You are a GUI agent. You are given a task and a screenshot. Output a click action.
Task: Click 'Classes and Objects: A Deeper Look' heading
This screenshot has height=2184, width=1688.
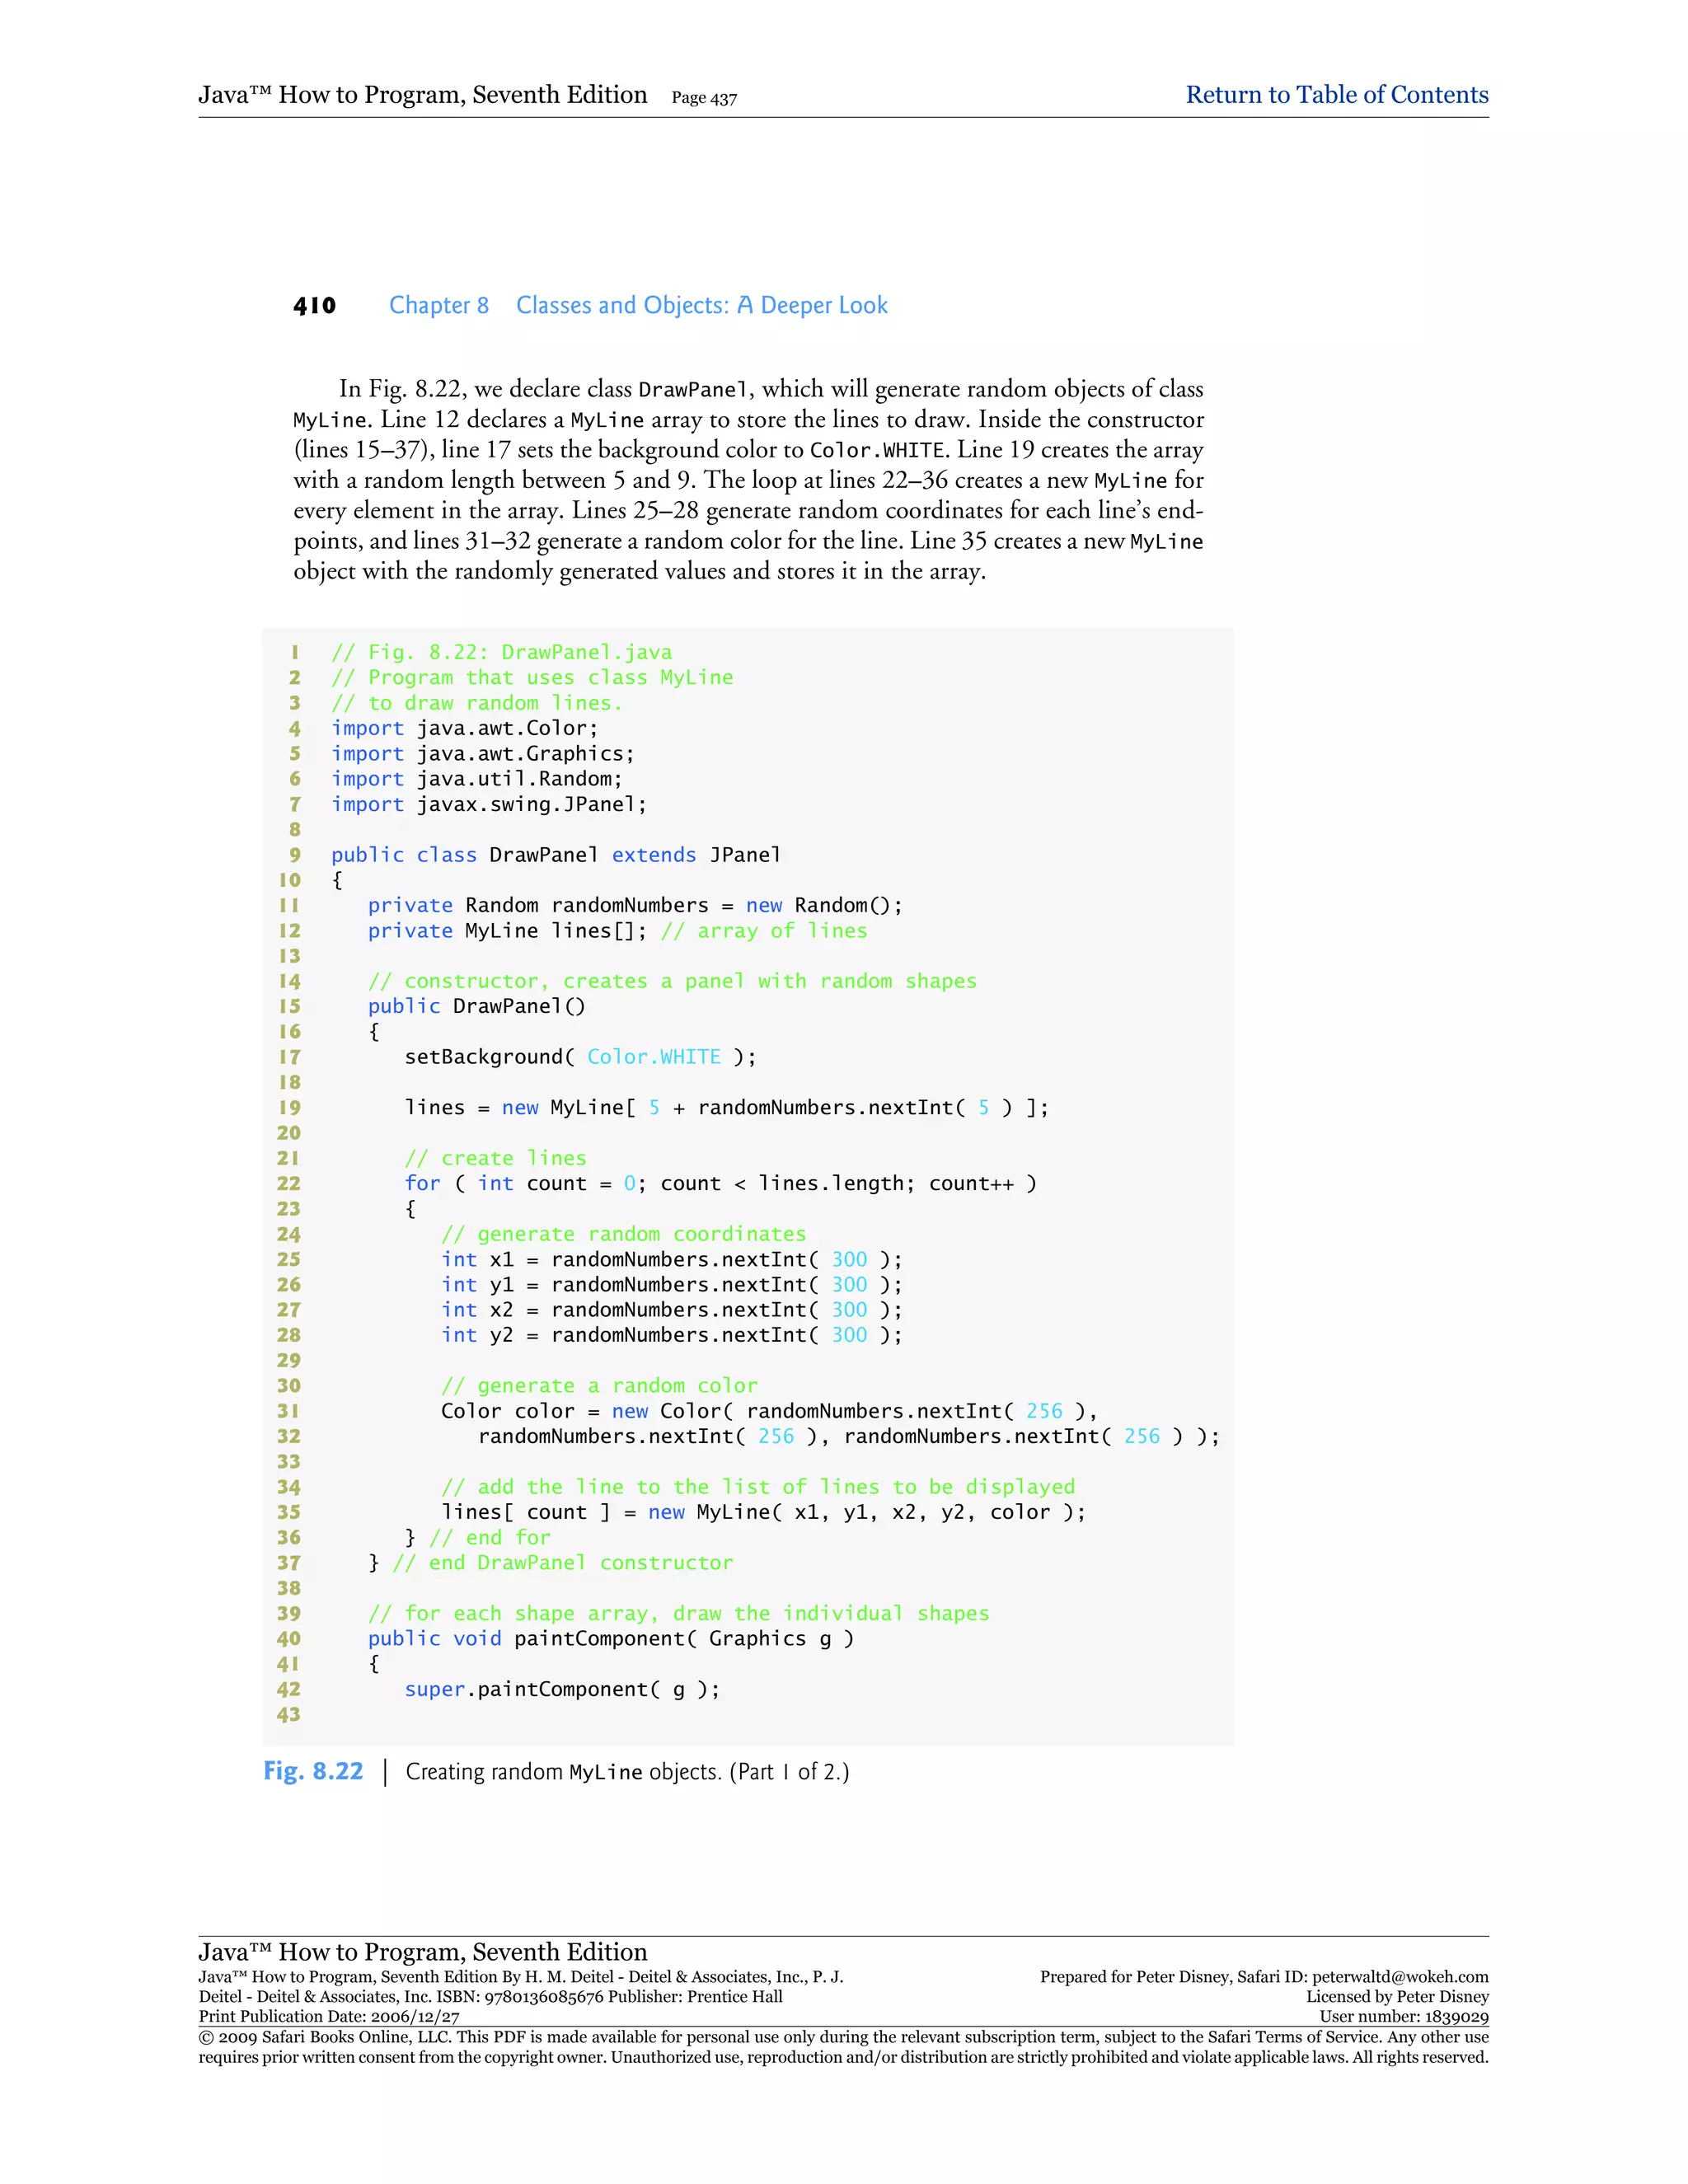[701, 305]
